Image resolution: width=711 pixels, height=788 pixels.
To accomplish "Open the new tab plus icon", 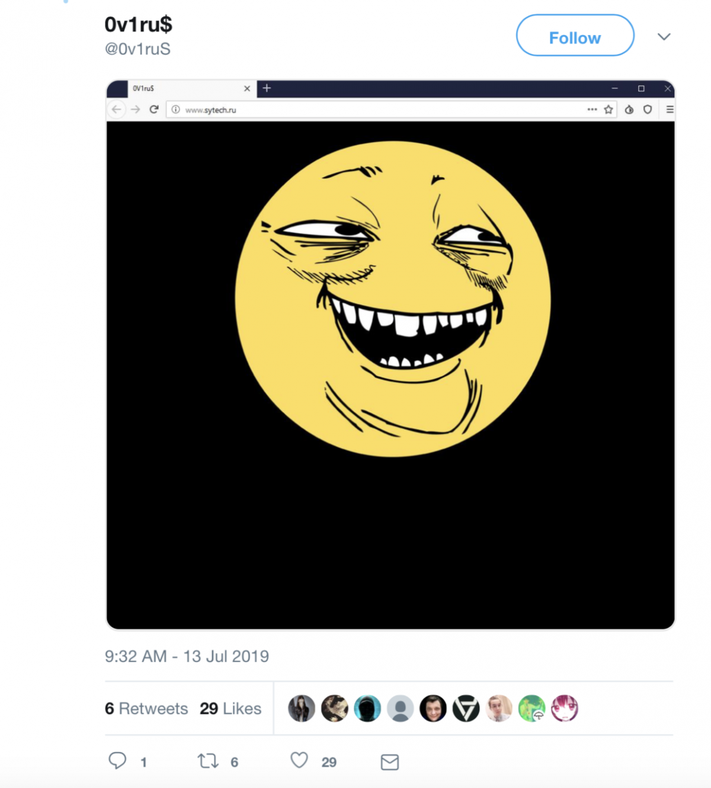I will [267, 88].
